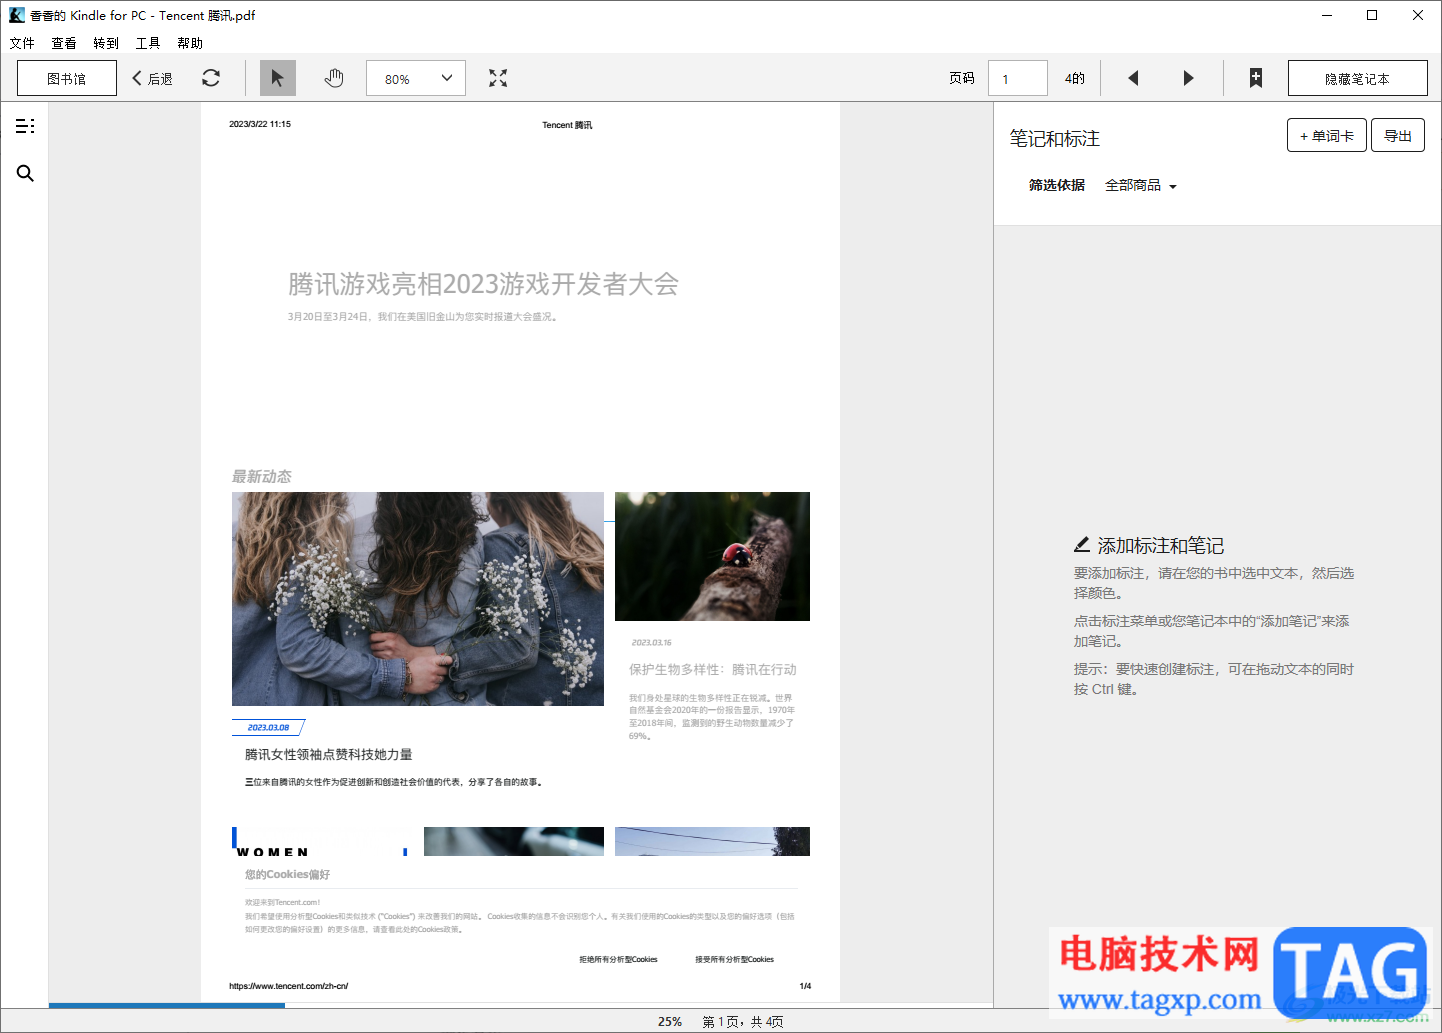Click 拒绝所有分析型Cookies in the document

coord(618,959)
